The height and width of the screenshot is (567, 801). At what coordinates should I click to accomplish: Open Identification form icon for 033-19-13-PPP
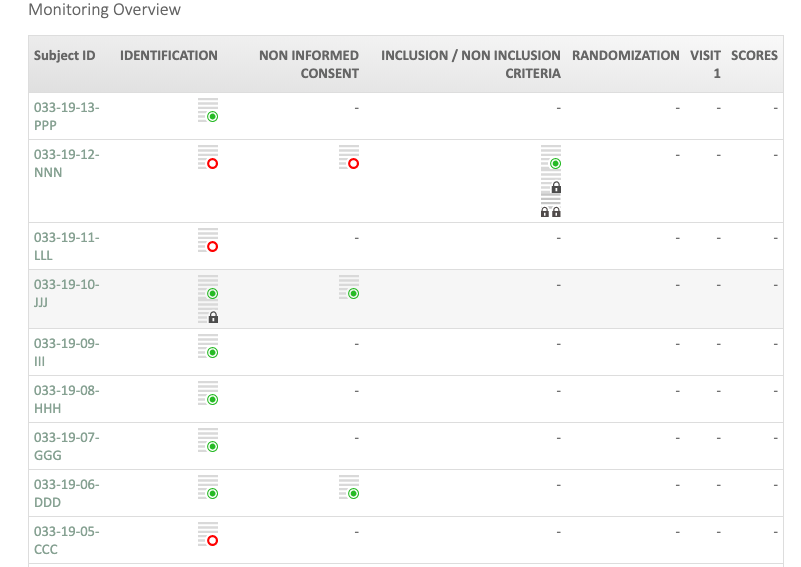click(208, 110)
